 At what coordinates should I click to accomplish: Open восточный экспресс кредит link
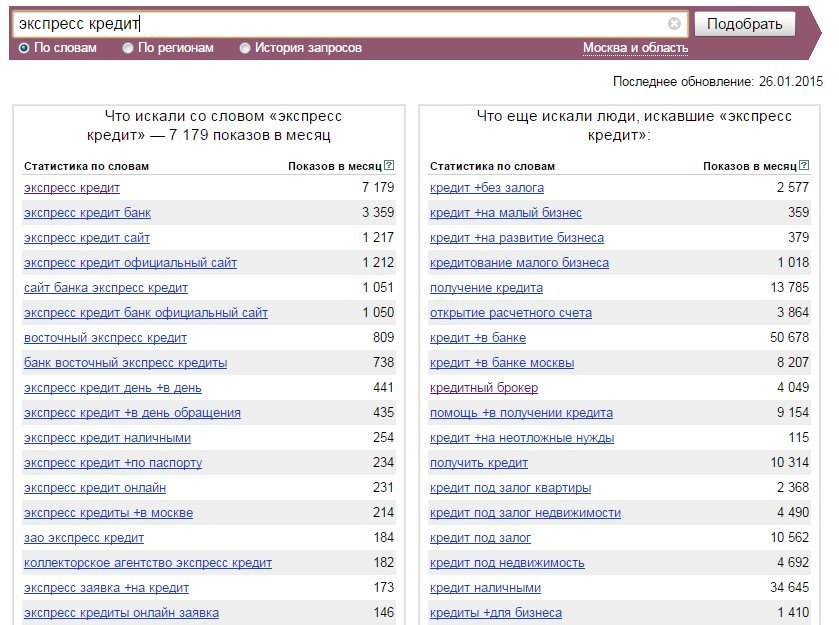(x=105, y=338)
